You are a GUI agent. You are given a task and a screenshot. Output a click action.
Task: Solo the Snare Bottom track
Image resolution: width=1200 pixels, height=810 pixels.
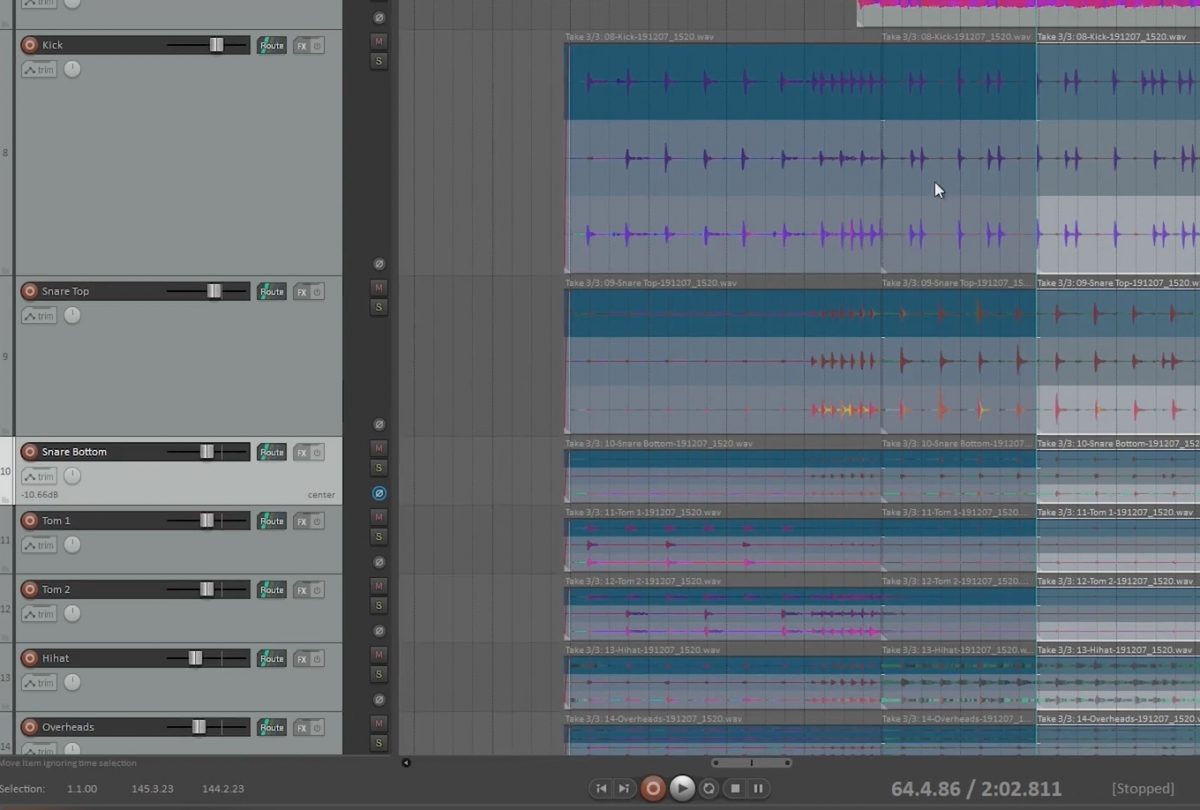(379, 468)
